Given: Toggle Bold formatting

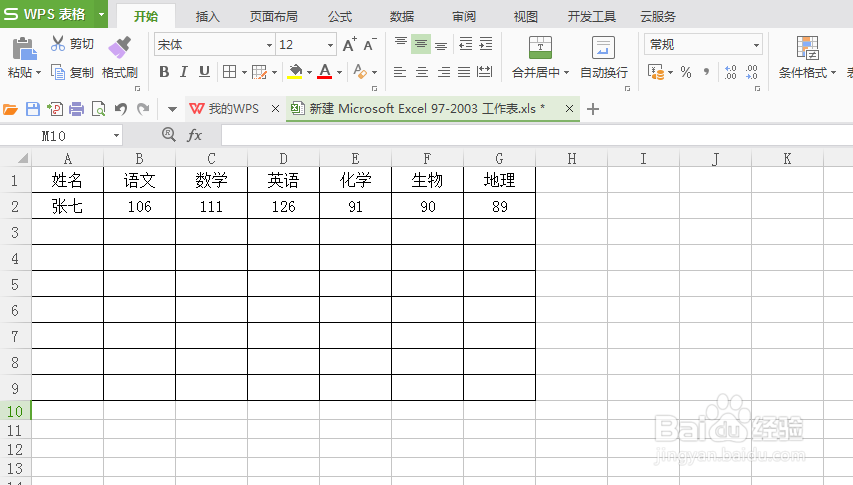Looking at the screenshot, I should pyautogui.click(x=164, y=72).
